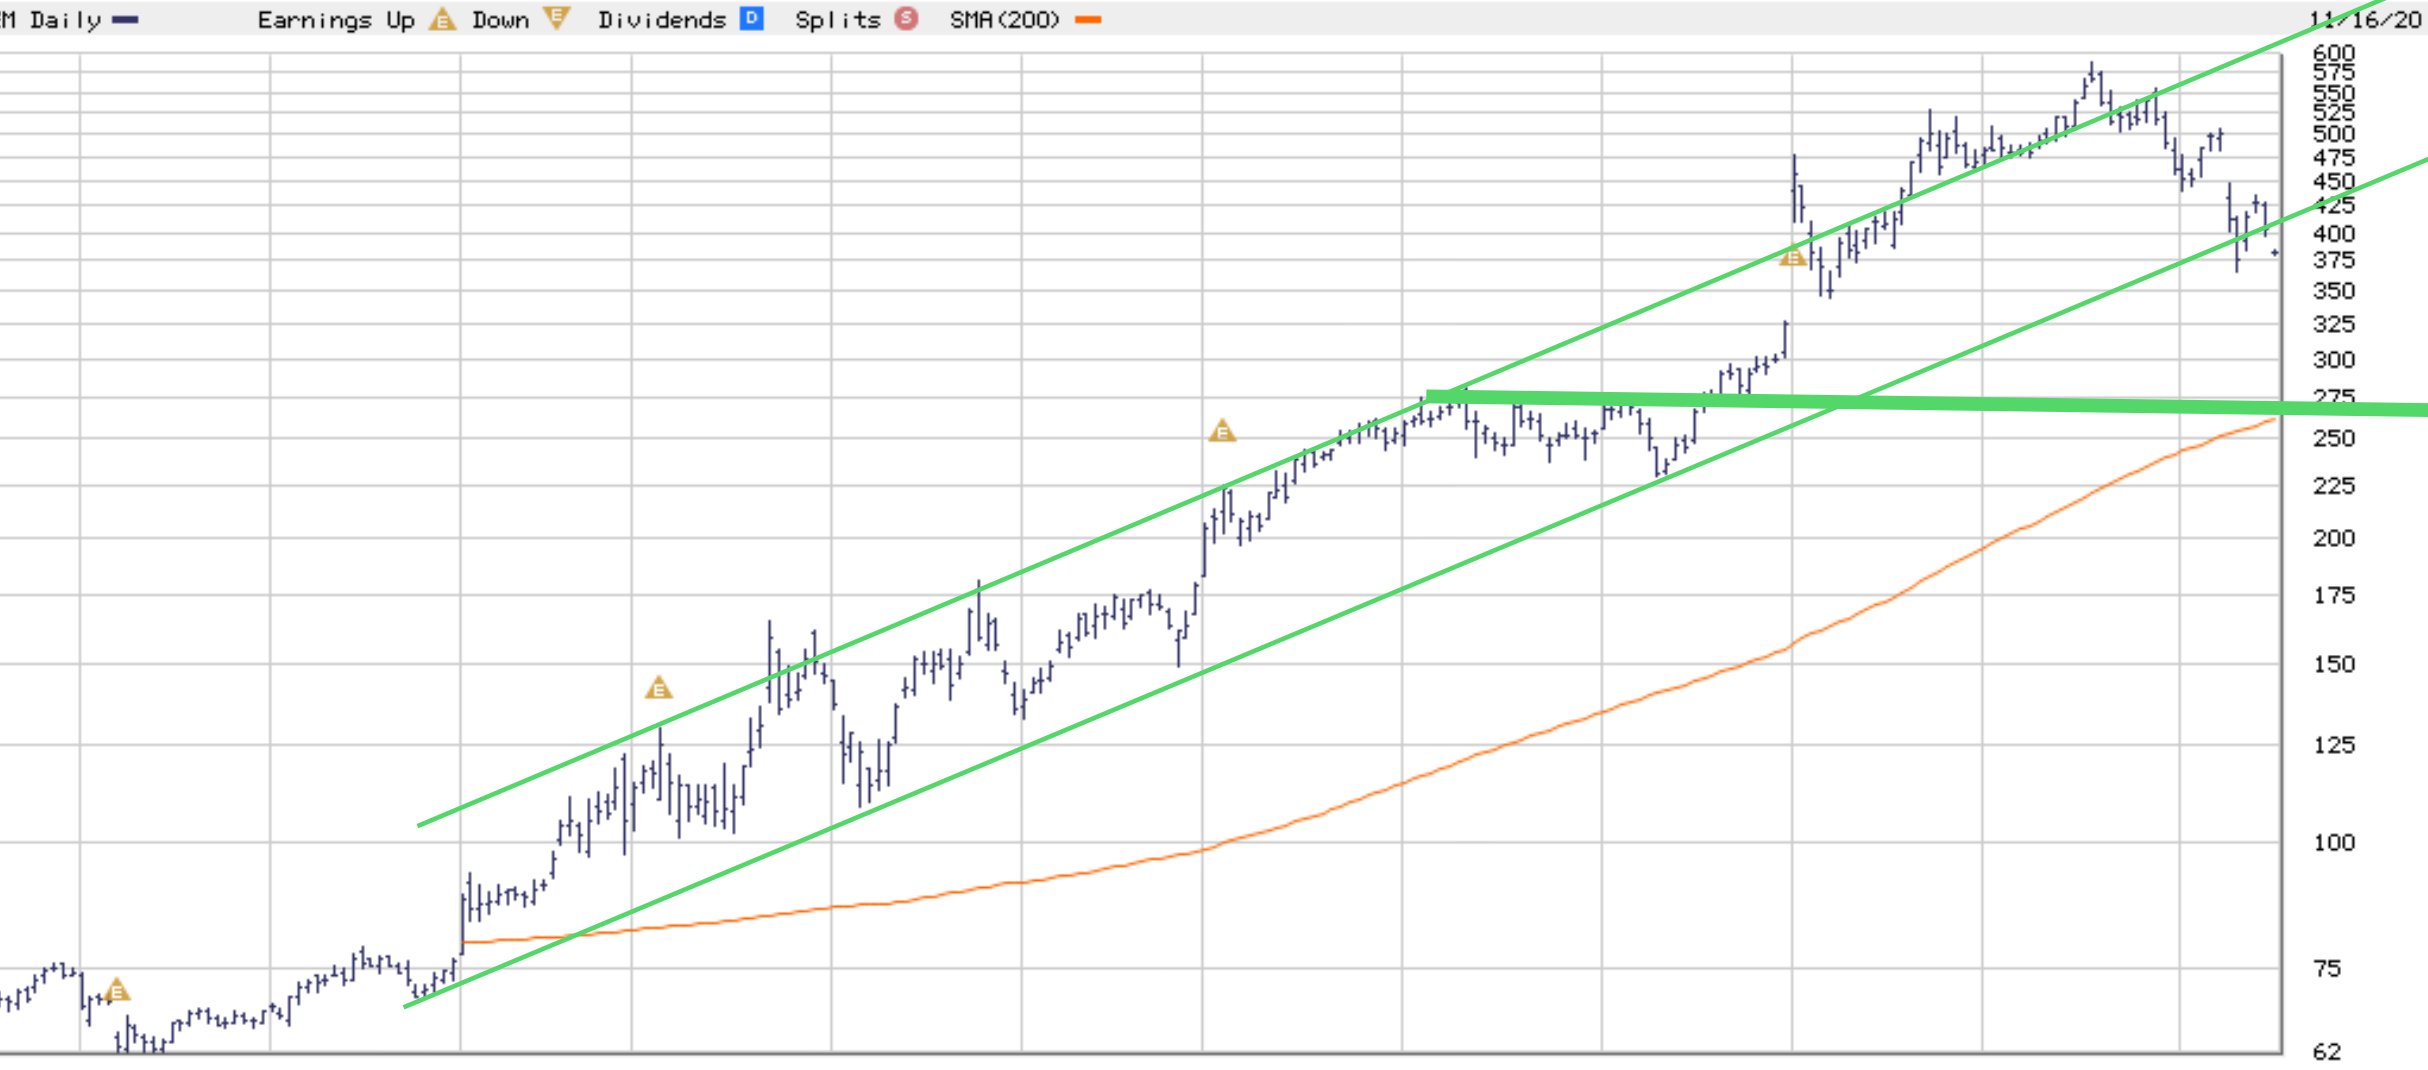Click the Dividends legend text
Viewport: 2428px width, 1070px height.
(661, 19)
